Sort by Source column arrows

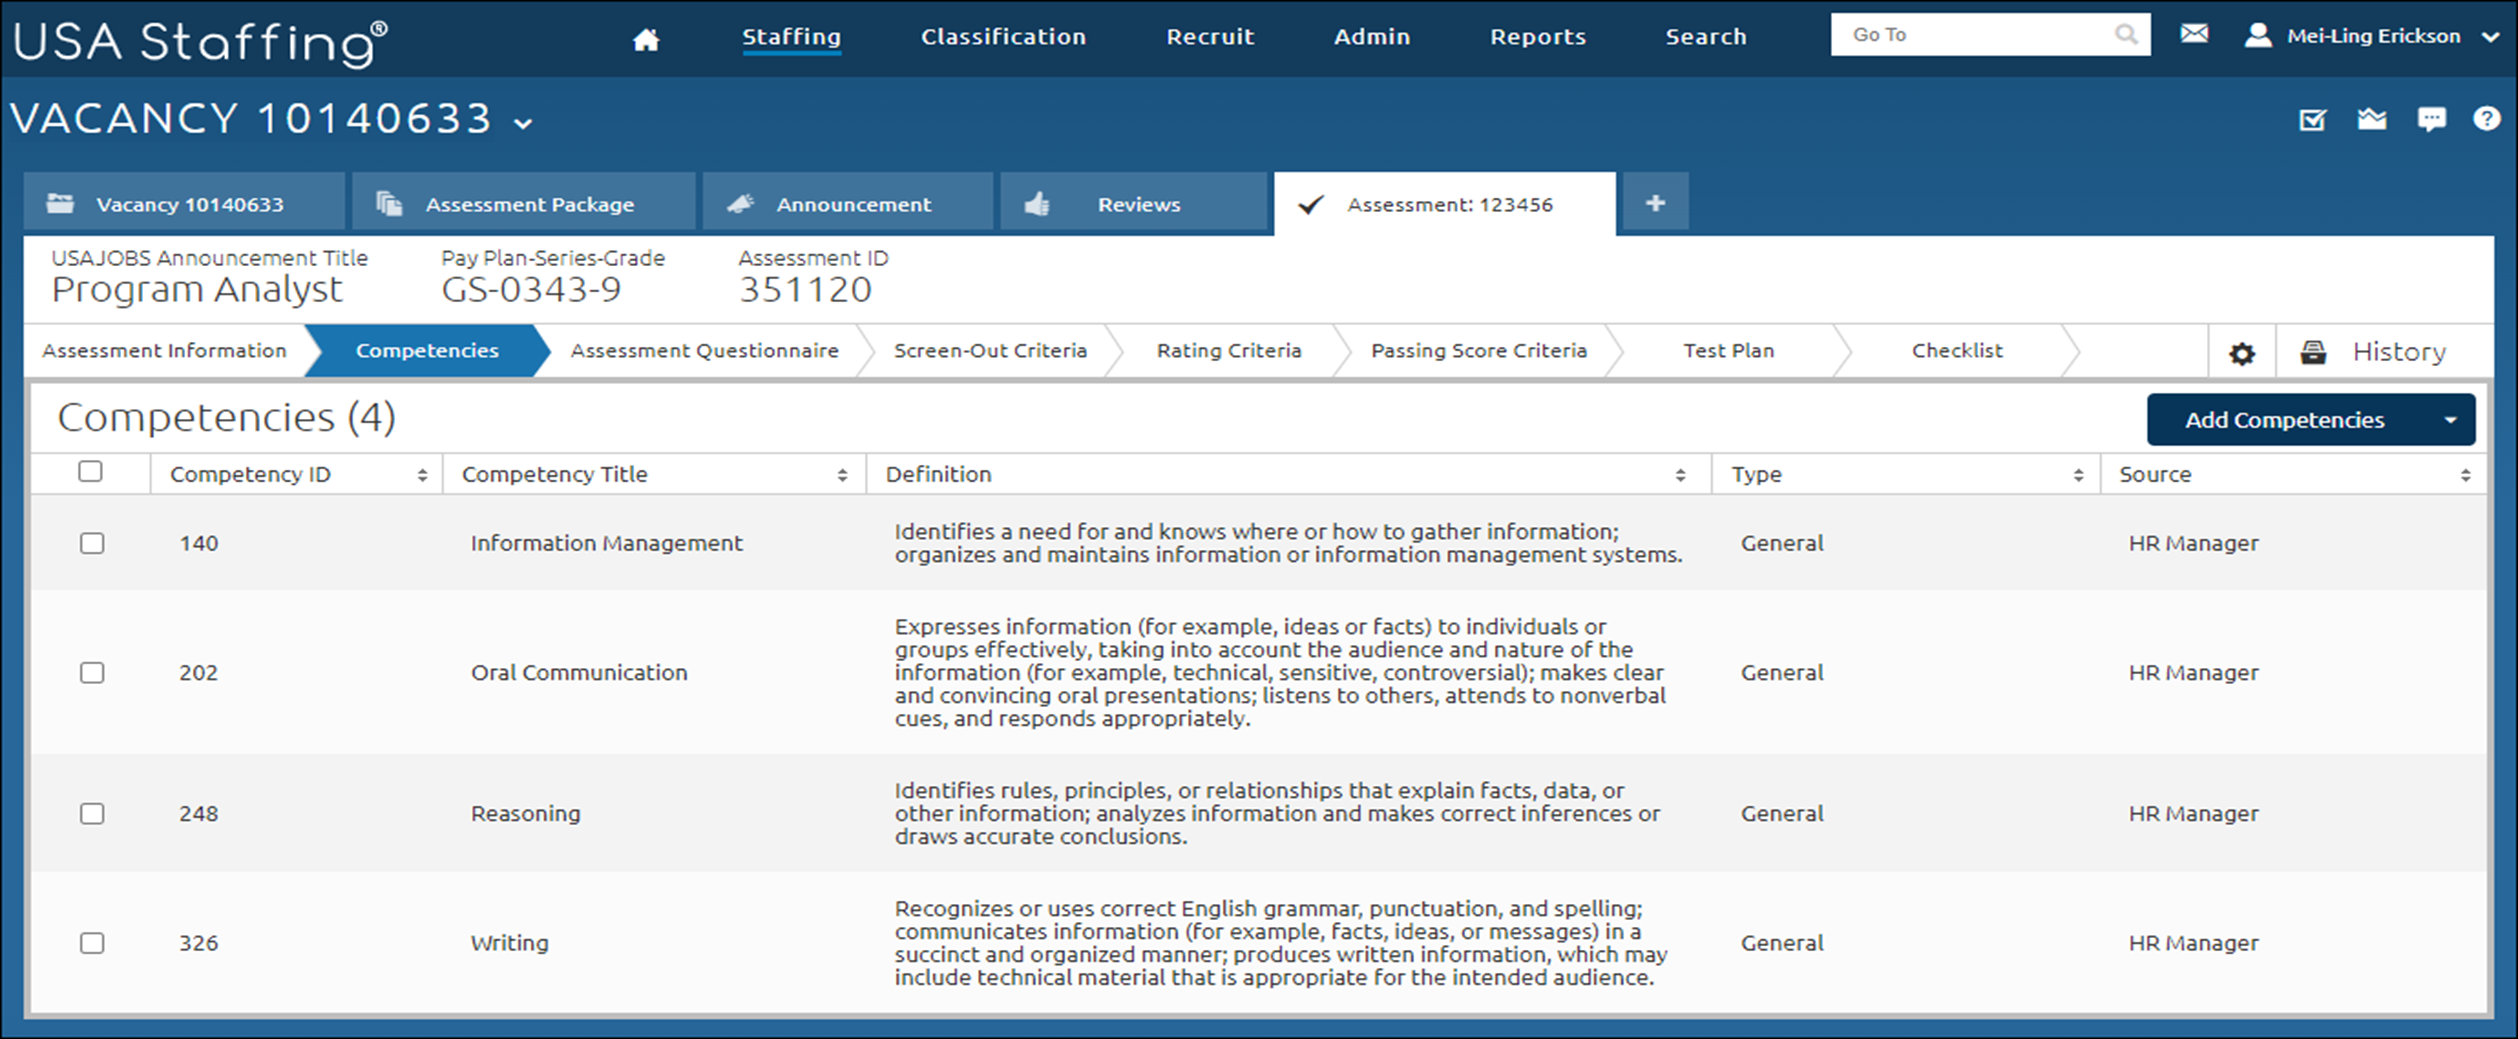point(2465,475)
